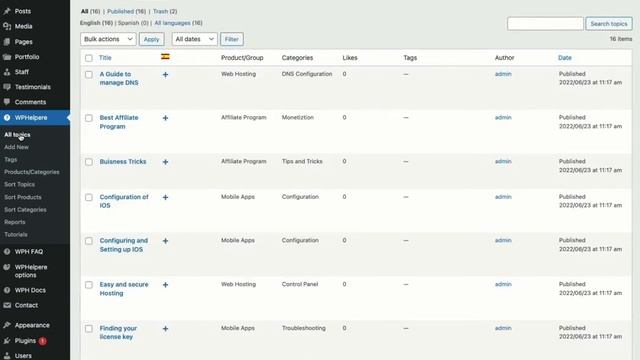Check the box for Configuration of IOS
Screen dimensions: 640x360
point(89,198)
